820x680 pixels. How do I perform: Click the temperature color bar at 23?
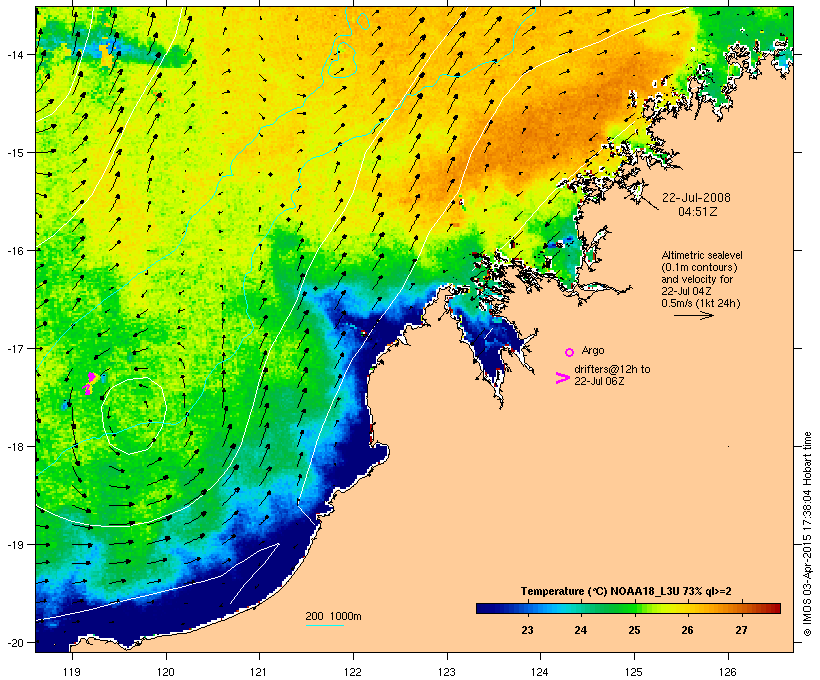[x=527, y=608]
